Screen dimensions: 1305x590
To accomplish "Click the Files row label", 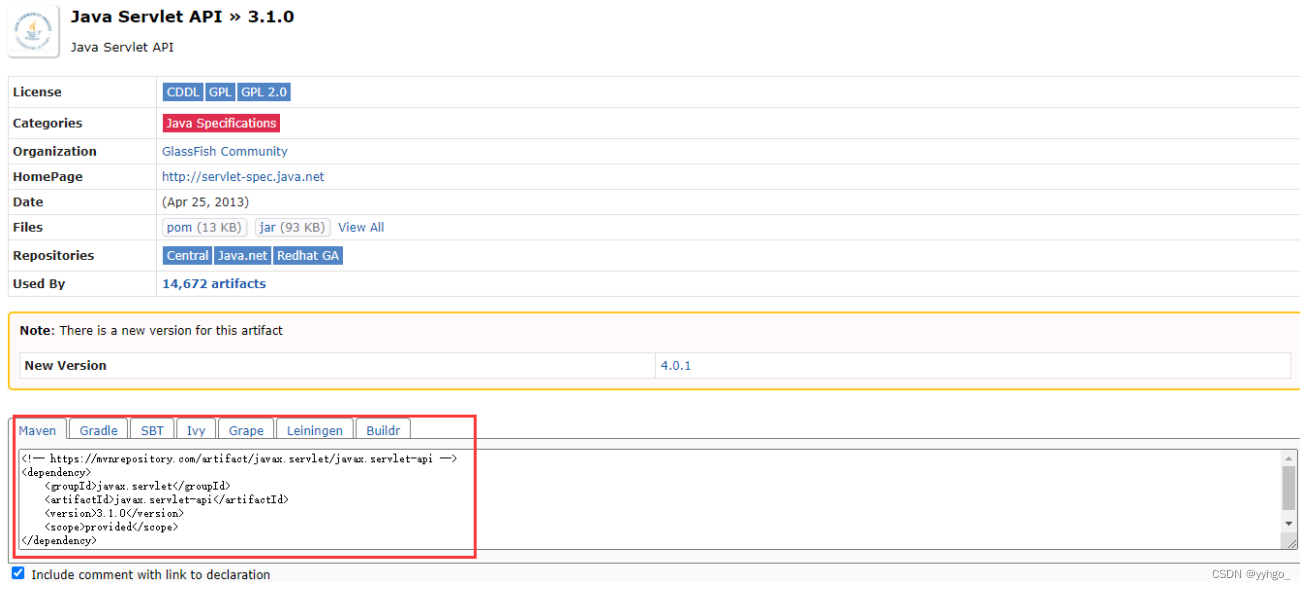I will 28,227.
